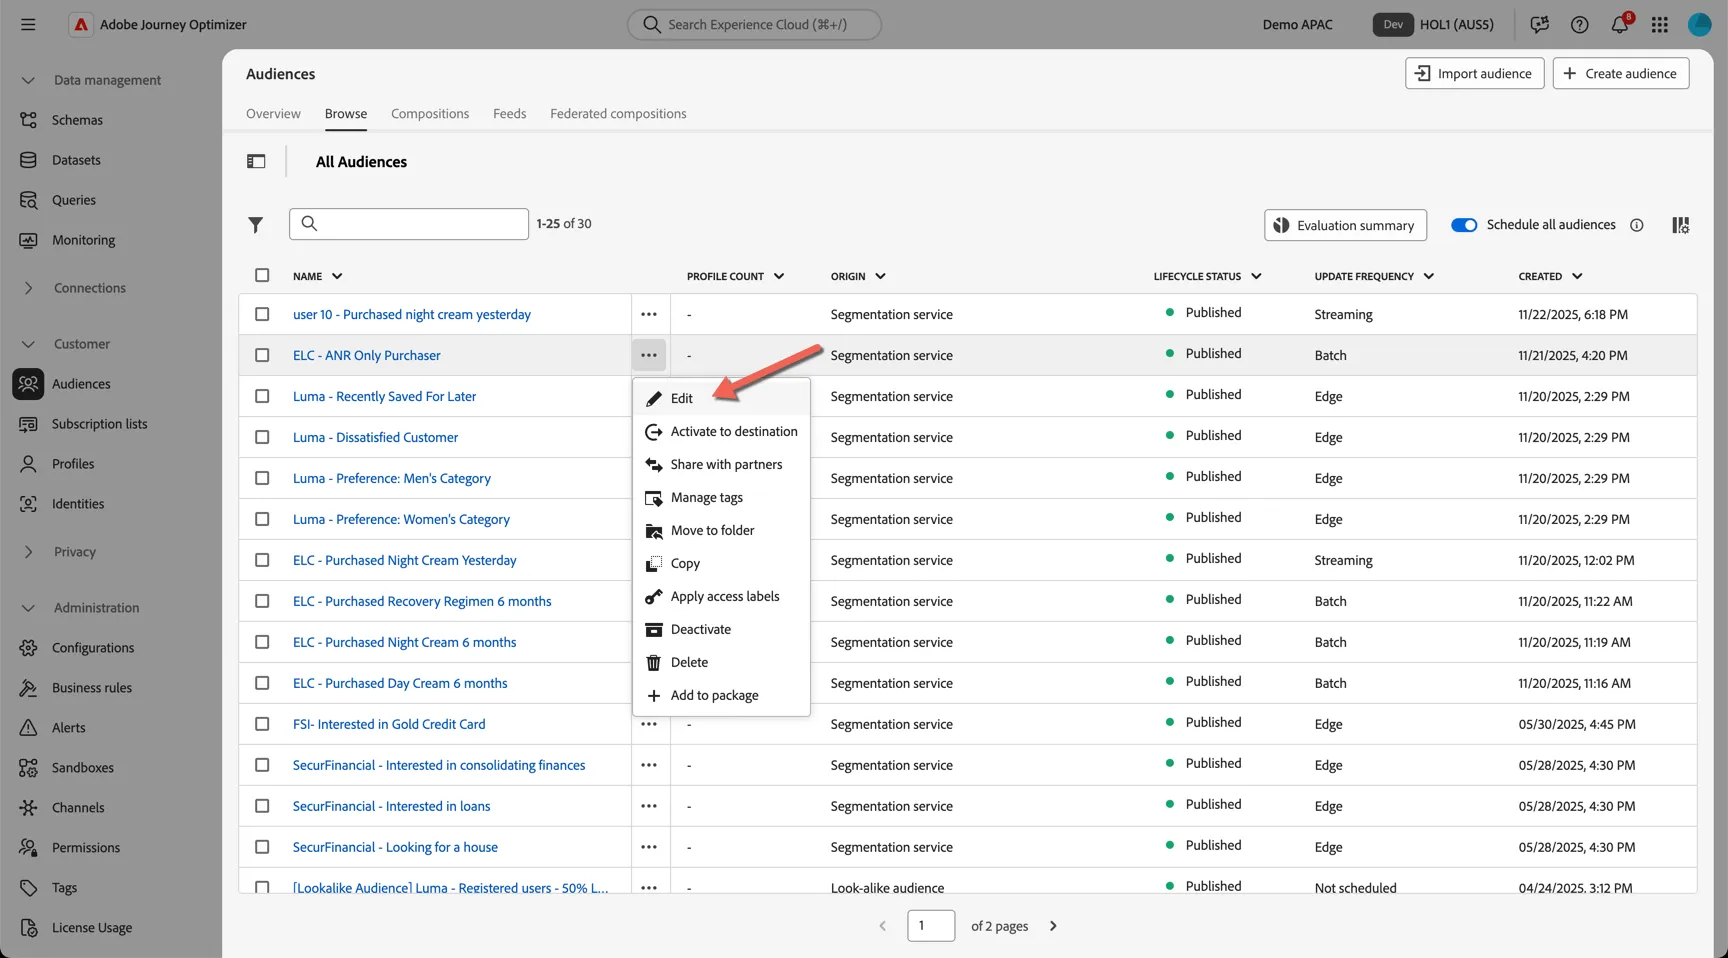Open the Luma - Recently Saved For Later audience
The height and width of the screenshot is (958, 1728).
(x=384, y=396)
